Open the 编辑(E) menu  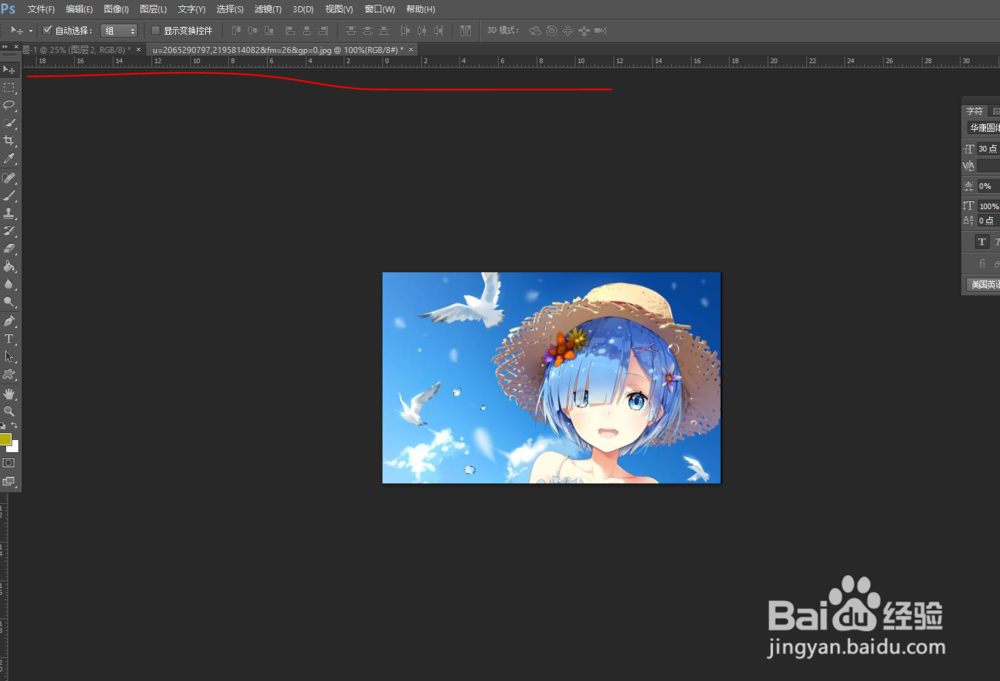[79, 10]
